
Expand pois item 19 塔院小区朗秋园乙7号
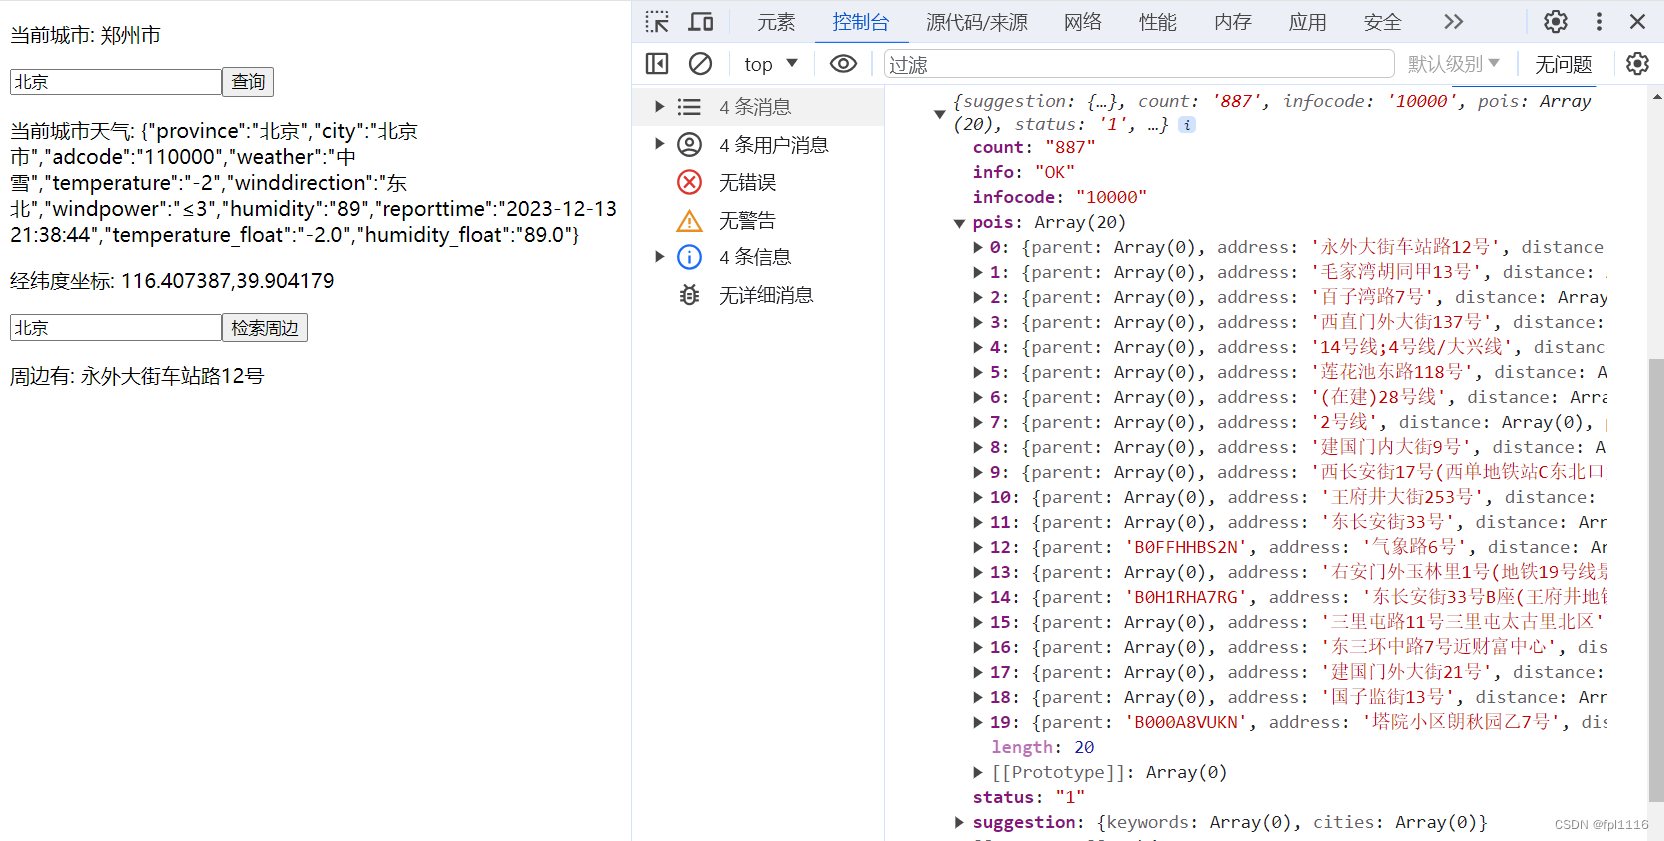point(978,722)
